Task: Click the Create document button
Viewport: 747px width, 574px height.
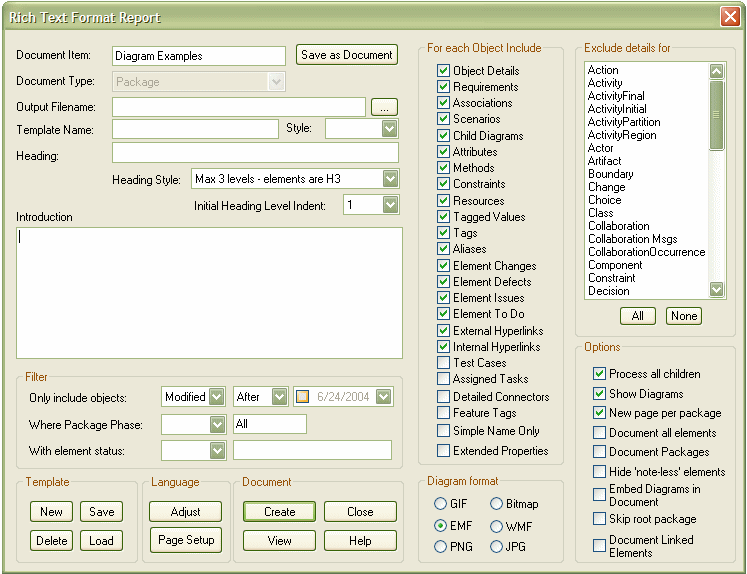Action: point(280,511)
